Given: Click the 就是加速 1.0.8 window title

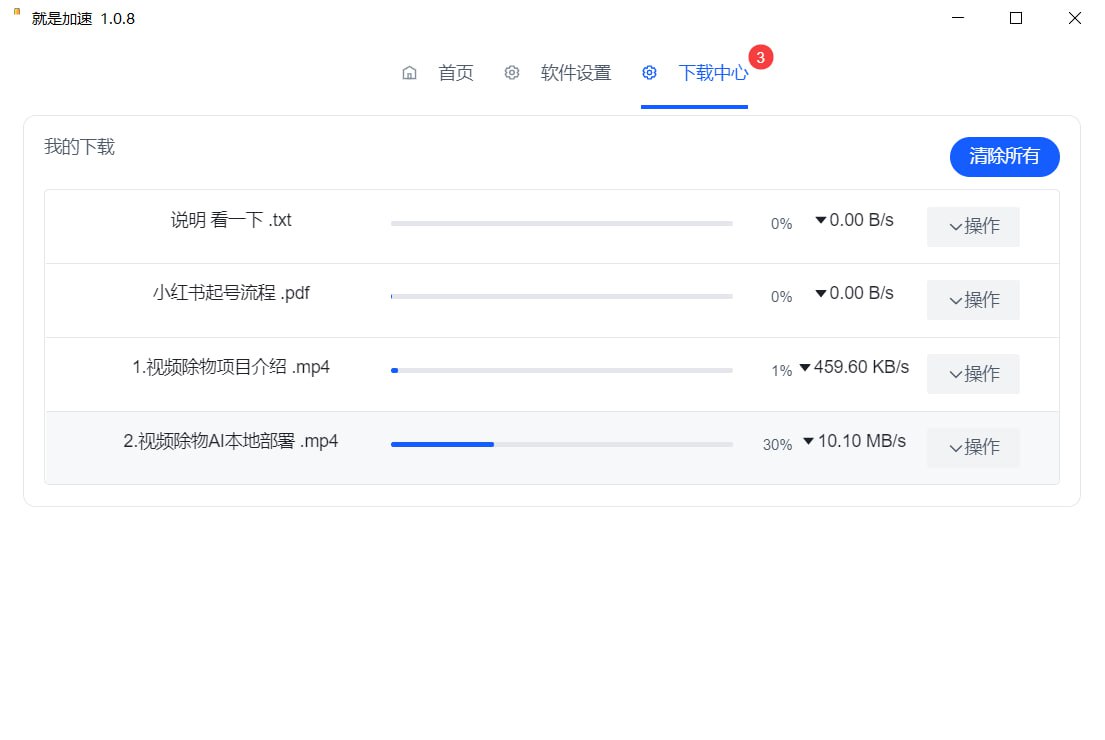Looking at the screenshot, I should (x=83, y=19).
